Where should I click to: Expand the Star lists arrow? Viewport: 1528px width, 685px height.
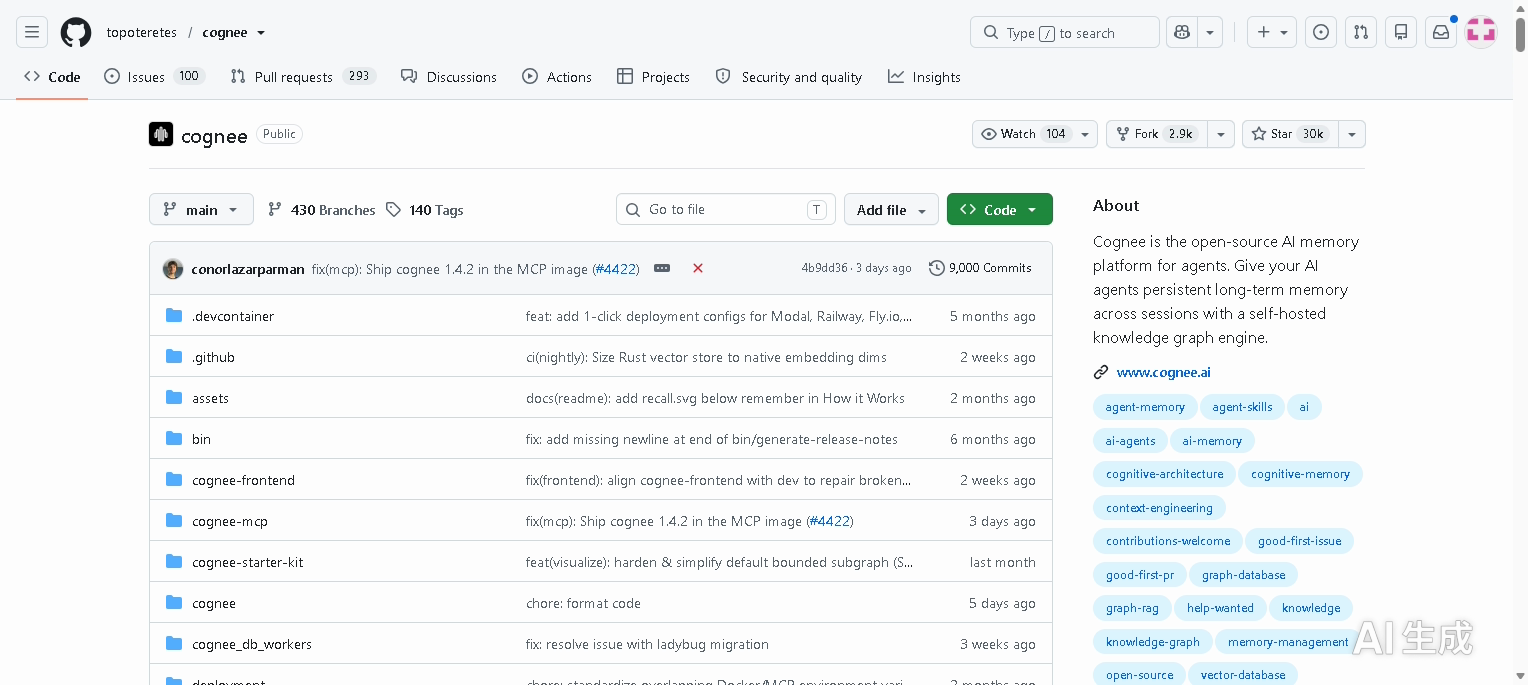(1352, 134)
